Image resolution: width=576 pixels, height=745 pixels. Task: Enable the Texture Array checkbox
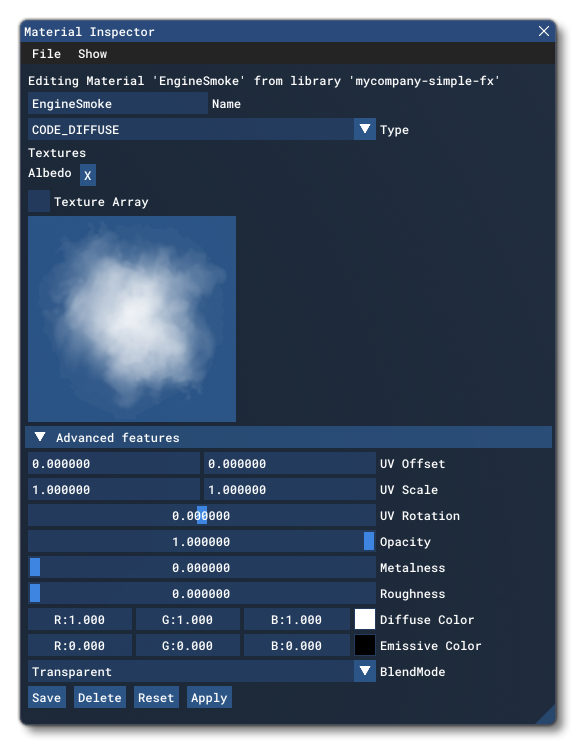click(39, 201)
